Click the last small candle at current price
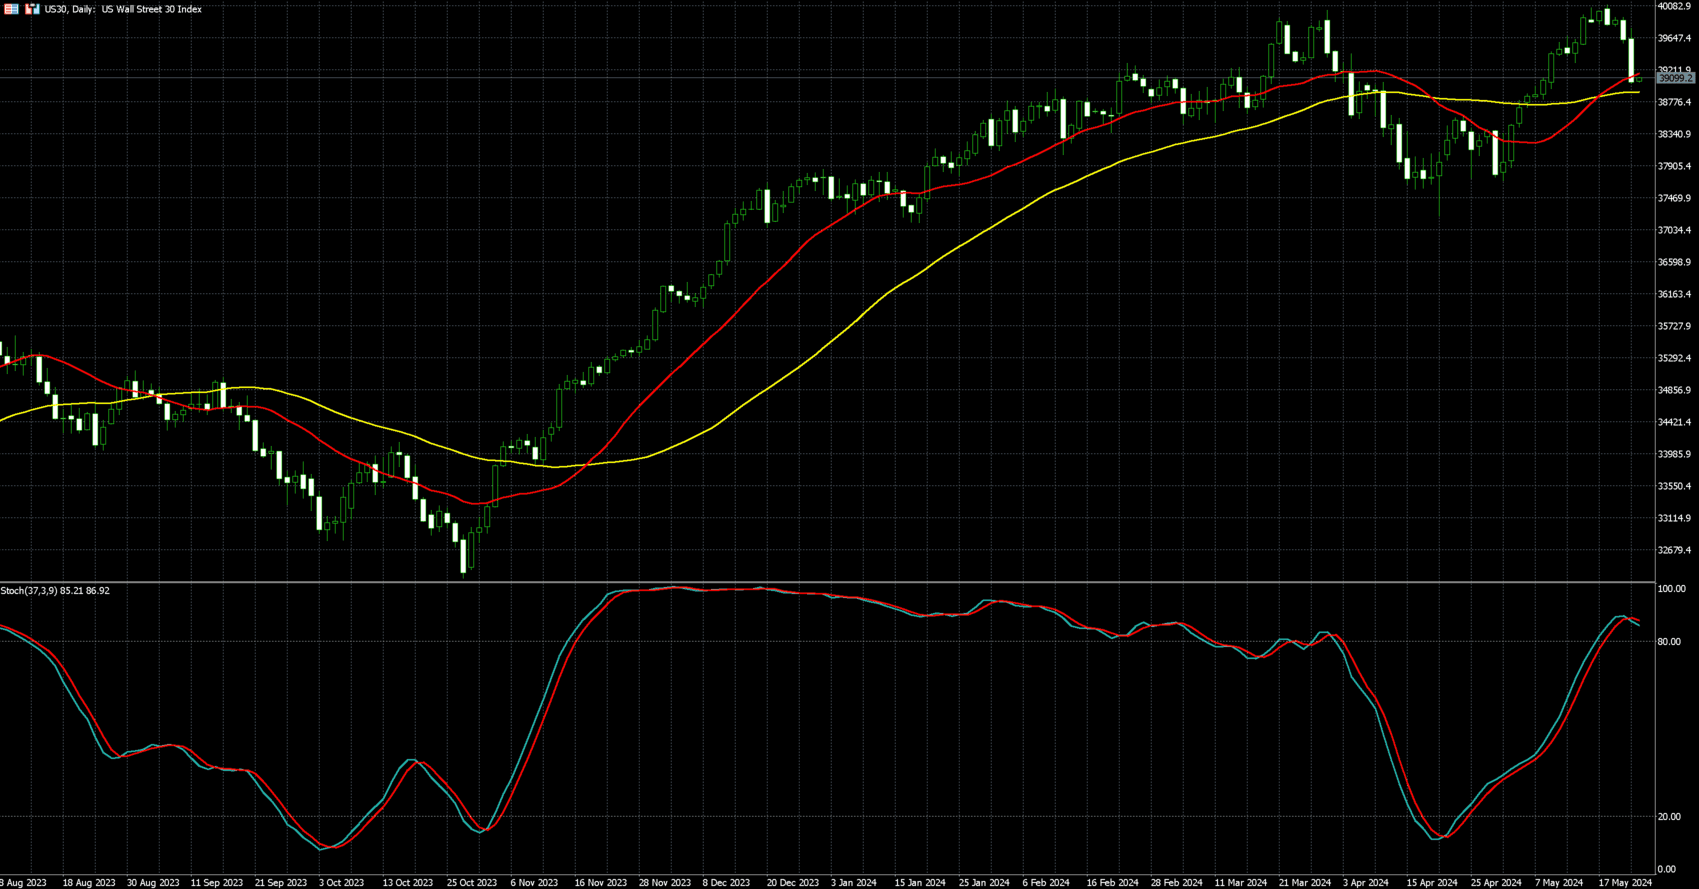 (1638, 79)
